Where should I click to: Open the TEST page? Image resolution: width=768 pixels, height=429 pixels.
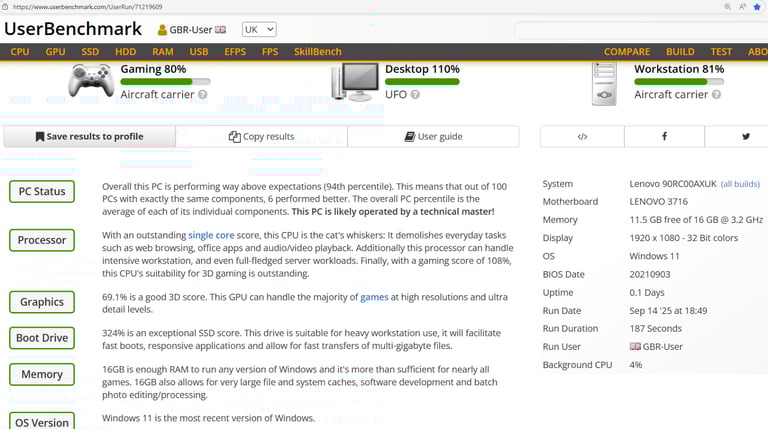point(721,52)
